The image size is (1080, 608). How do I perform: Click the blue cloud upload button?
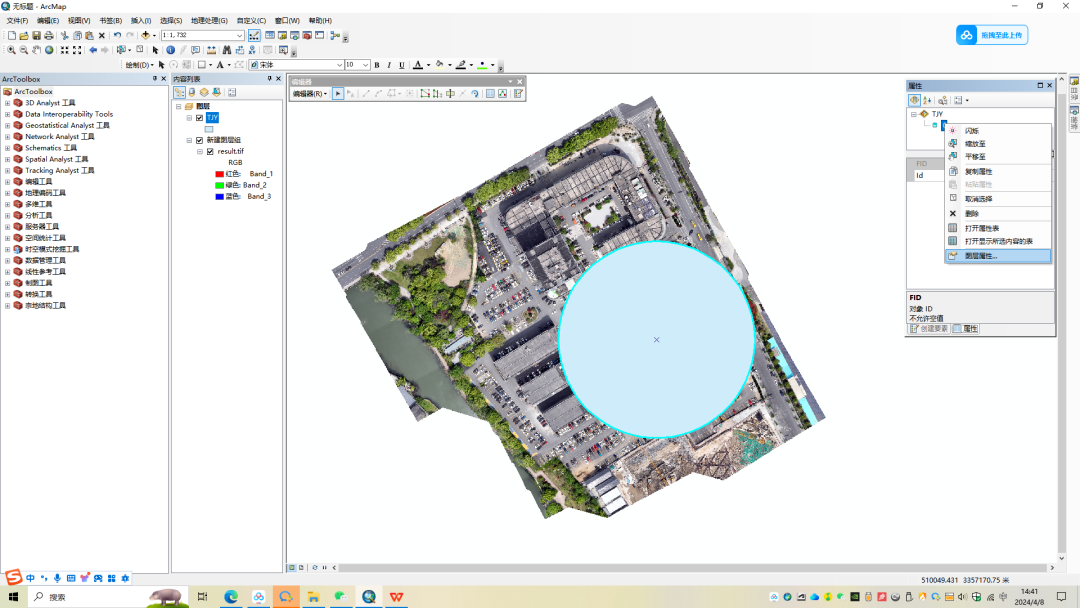(x=992, y=35)
